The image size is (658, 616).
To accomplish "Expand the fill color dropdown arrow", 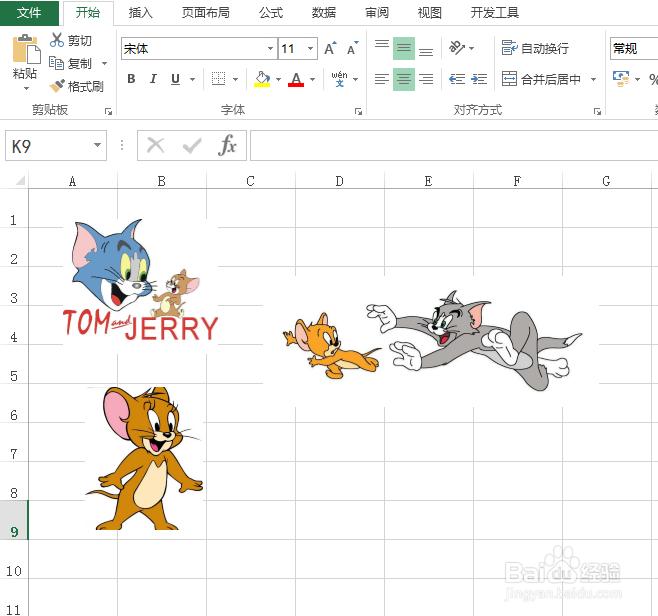I will point(278,79).
